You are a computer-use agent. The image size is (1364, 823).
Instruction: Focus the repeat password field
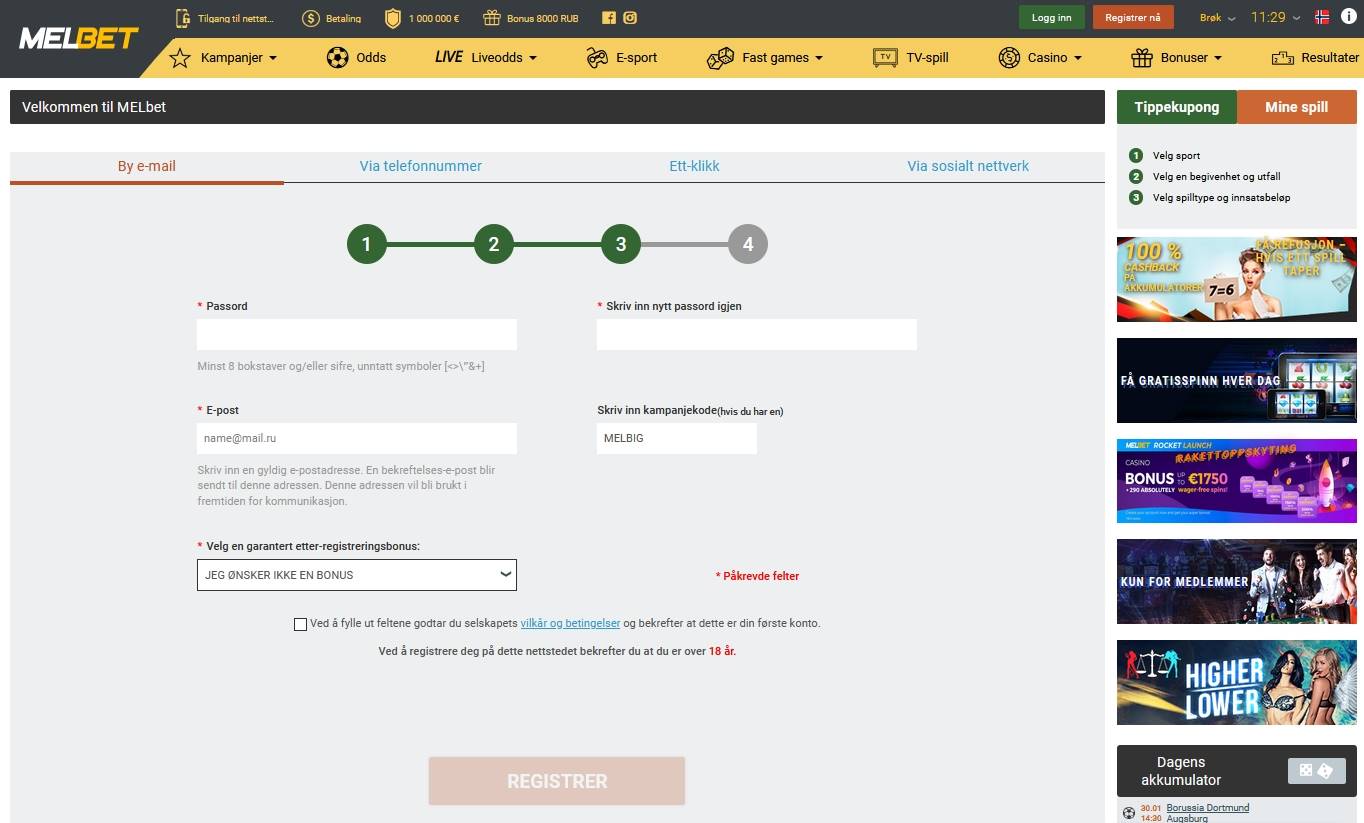[757, 335]
